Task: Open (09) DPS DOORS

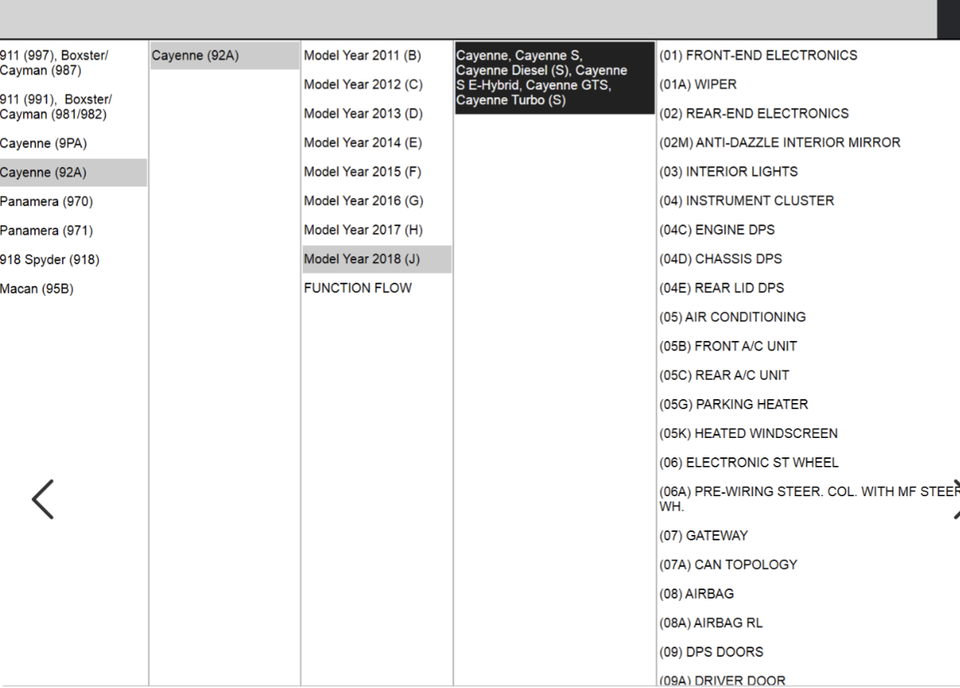Action: pyautogui.click(x=711, y=652)
